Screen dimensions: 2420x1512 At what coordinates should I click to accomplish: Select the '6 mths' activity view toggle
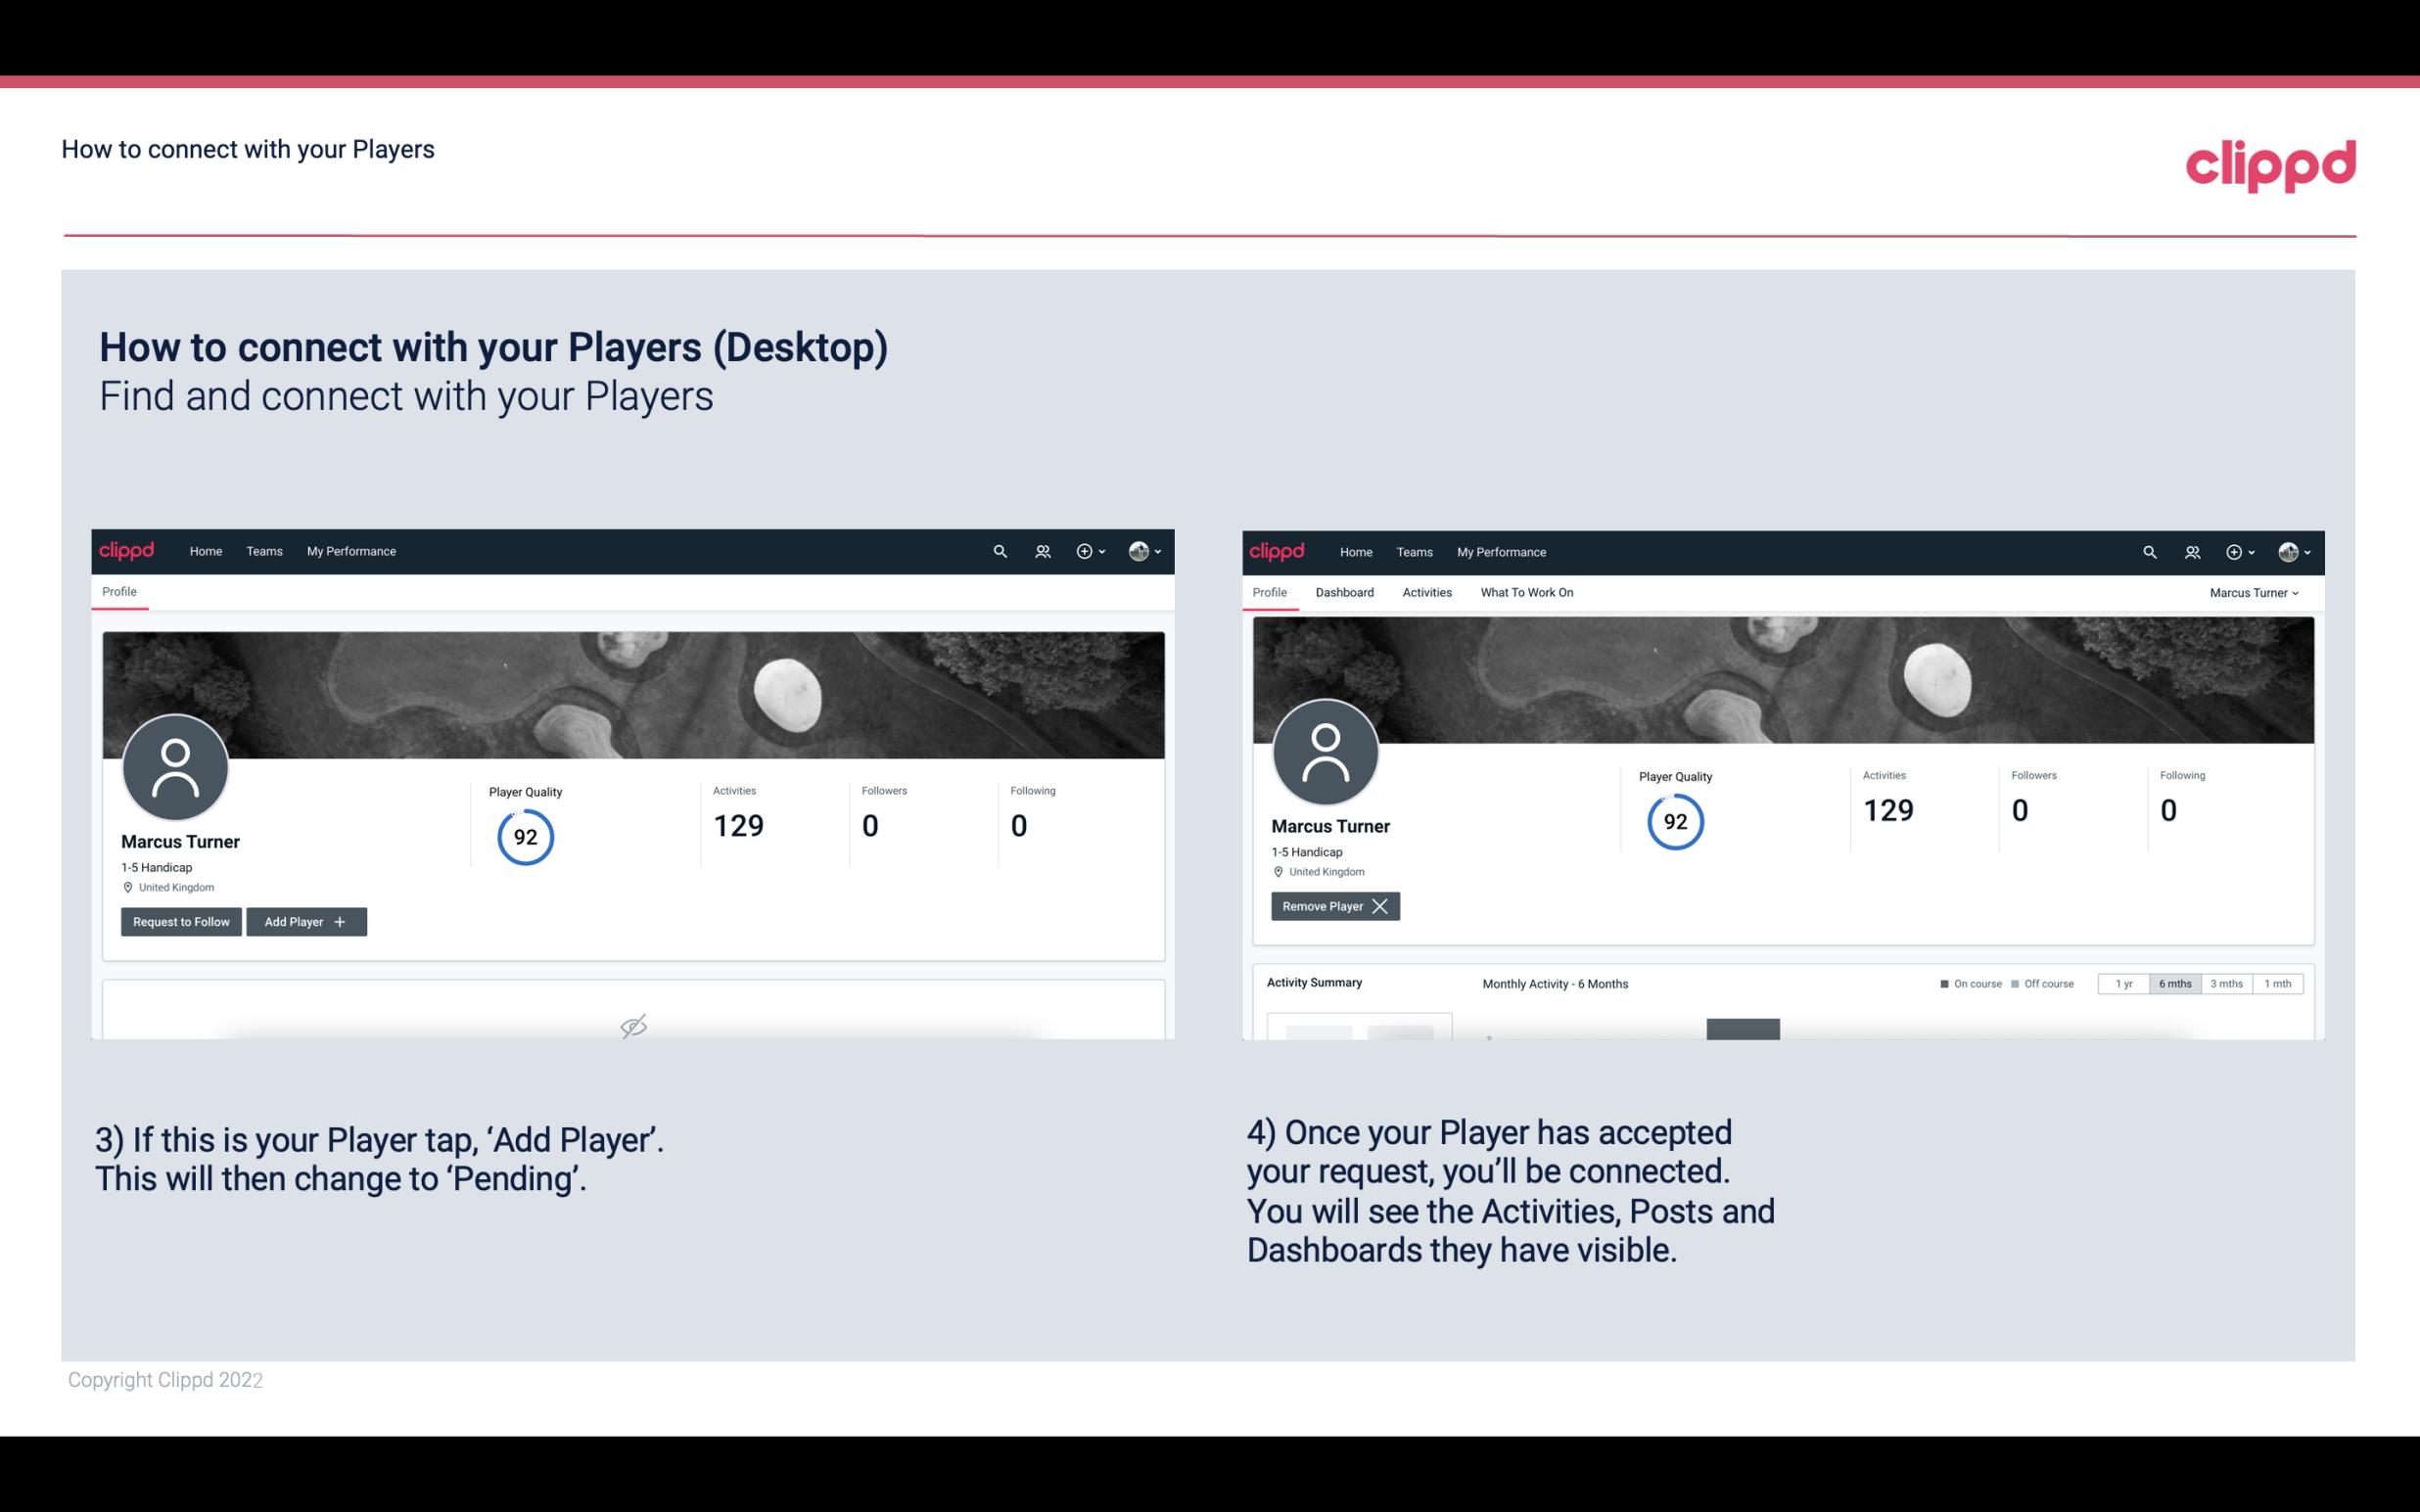pos(2176,983)
